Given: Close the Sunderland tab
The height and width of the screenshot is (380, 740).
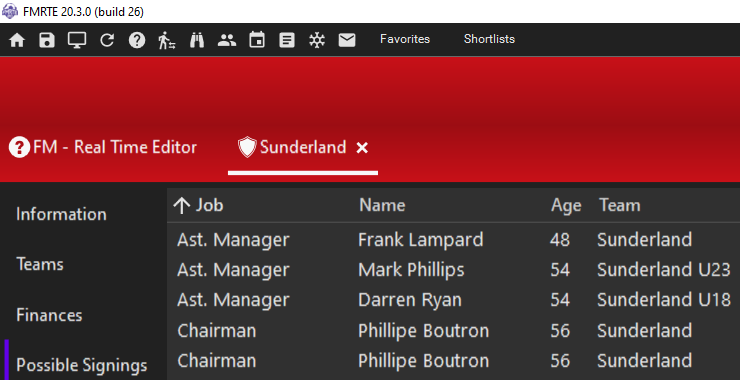Looking at the screenshot, I should click(x=362, y=148).
